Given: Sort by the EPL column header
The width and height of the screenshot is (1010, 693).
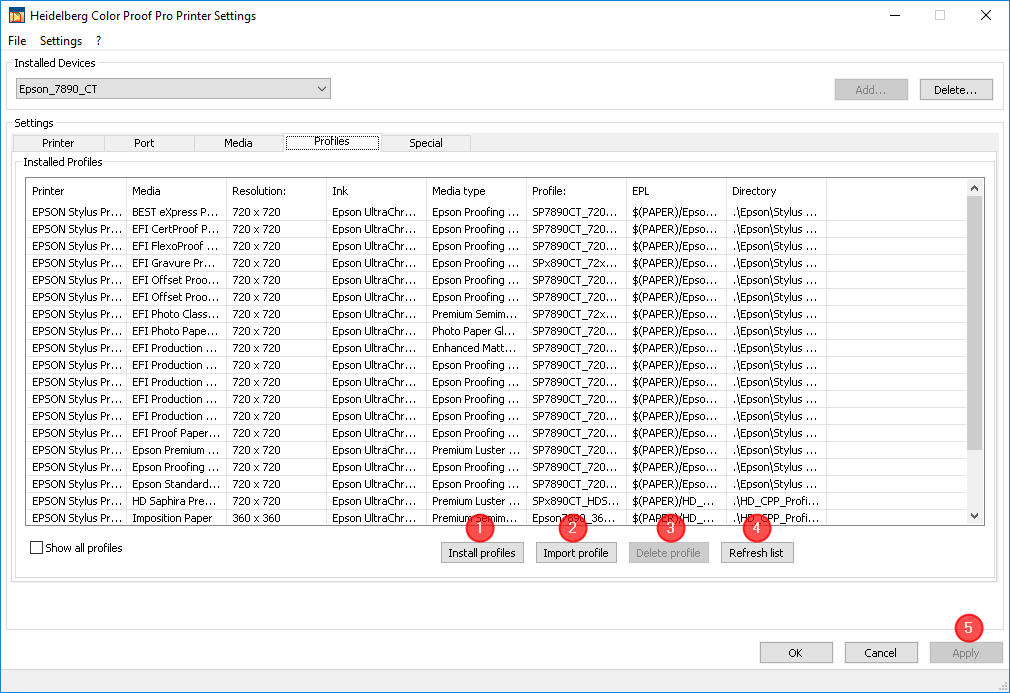Looking at the screenshot, I should click(676, 191).
